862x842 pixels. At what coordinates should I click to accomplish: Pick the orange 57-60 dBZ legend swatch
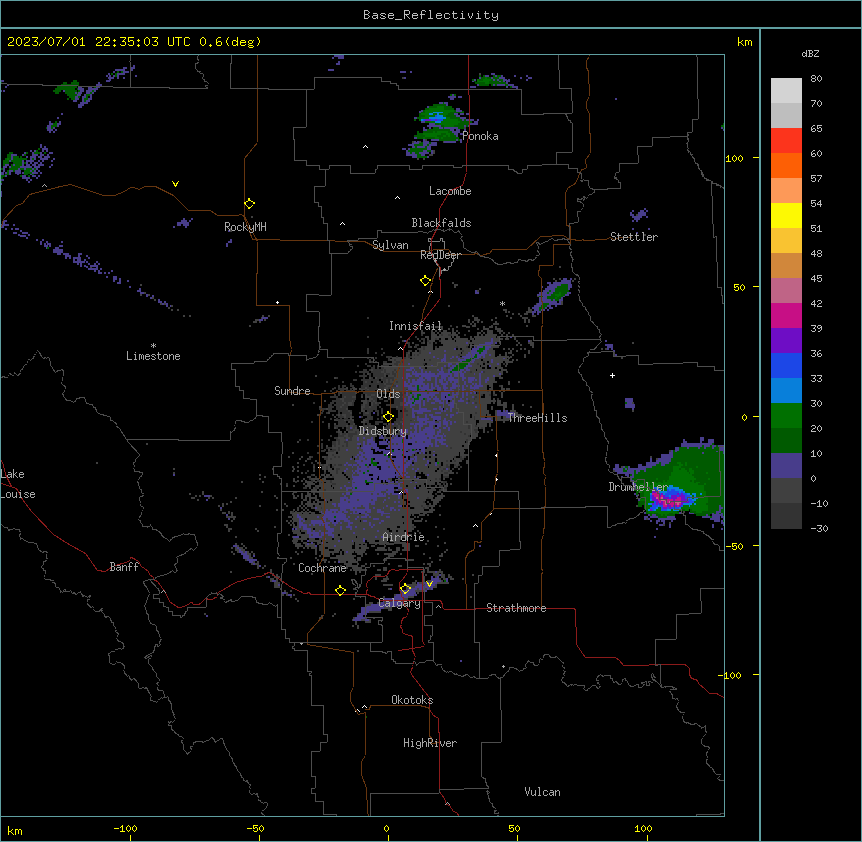coord(786,165)
